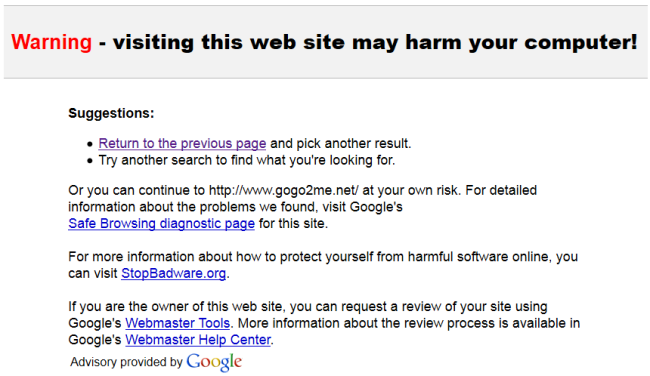
Task: Click the 'Advisory provided by' label
Action: [126, 362]
